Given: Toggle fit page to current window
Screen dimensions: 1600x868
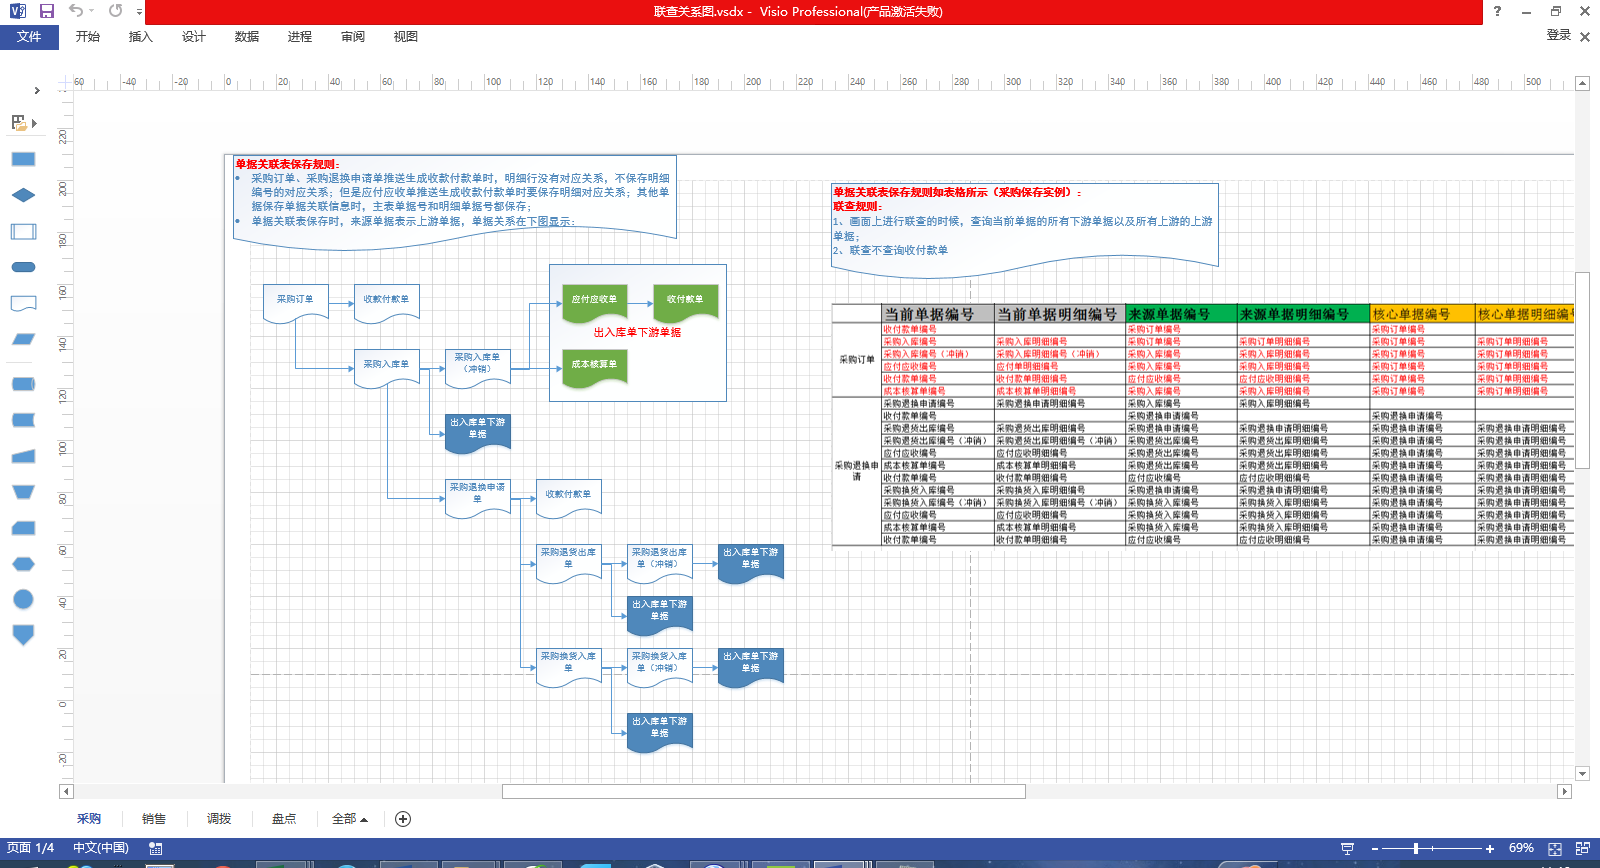Looking at the screenshot, I should pyautogui.click(x=1555, y=848).
